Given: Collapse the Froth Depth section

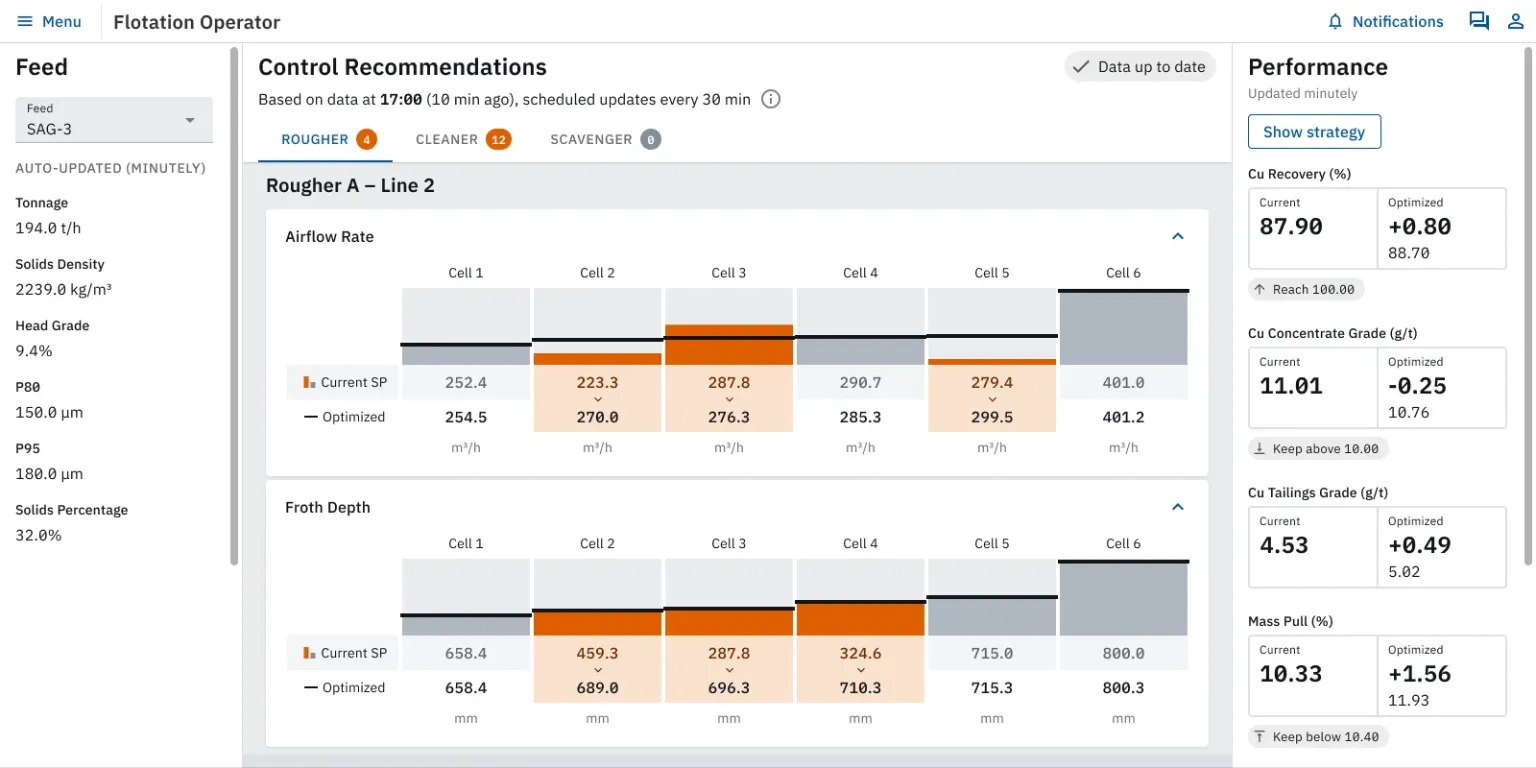Looking at the screenshot, I should tap(1177, 507).
